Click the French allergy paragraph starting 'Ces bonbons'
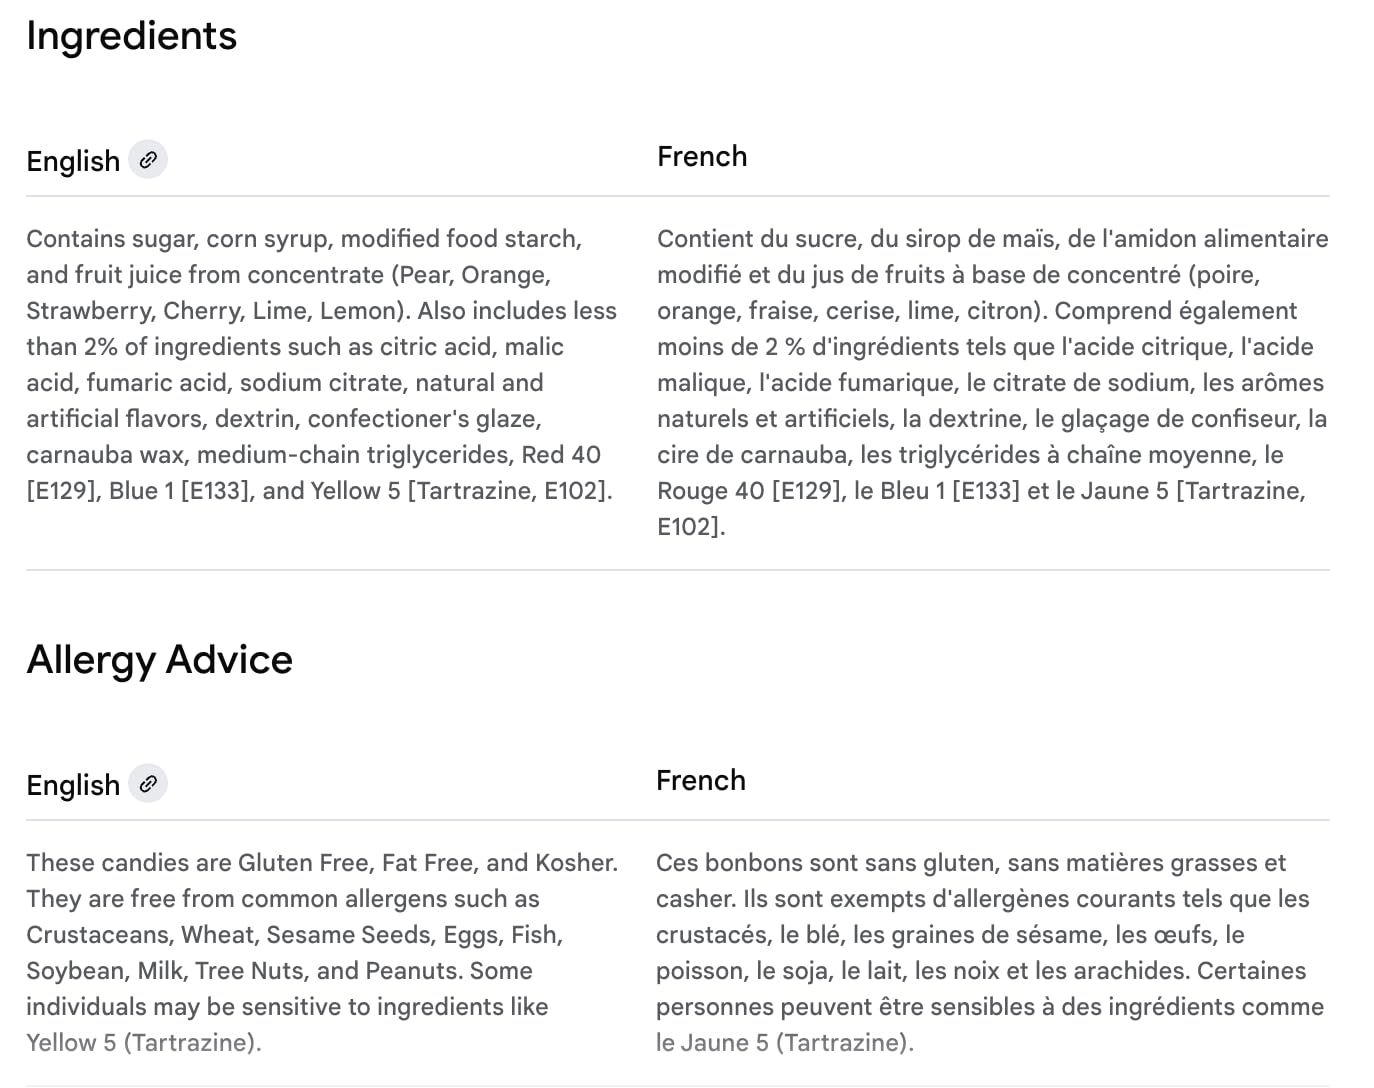The image size is (1374, 1088). [990, 953]
